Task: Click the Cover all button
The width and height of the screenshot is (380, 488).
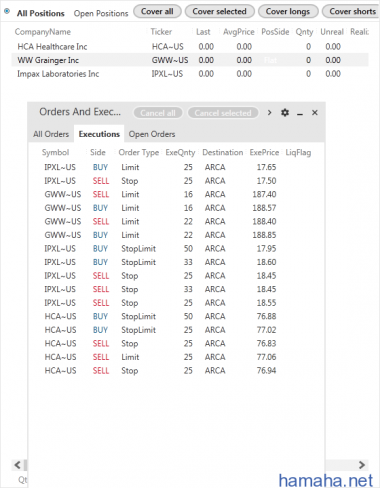Action: pos(157,11)
